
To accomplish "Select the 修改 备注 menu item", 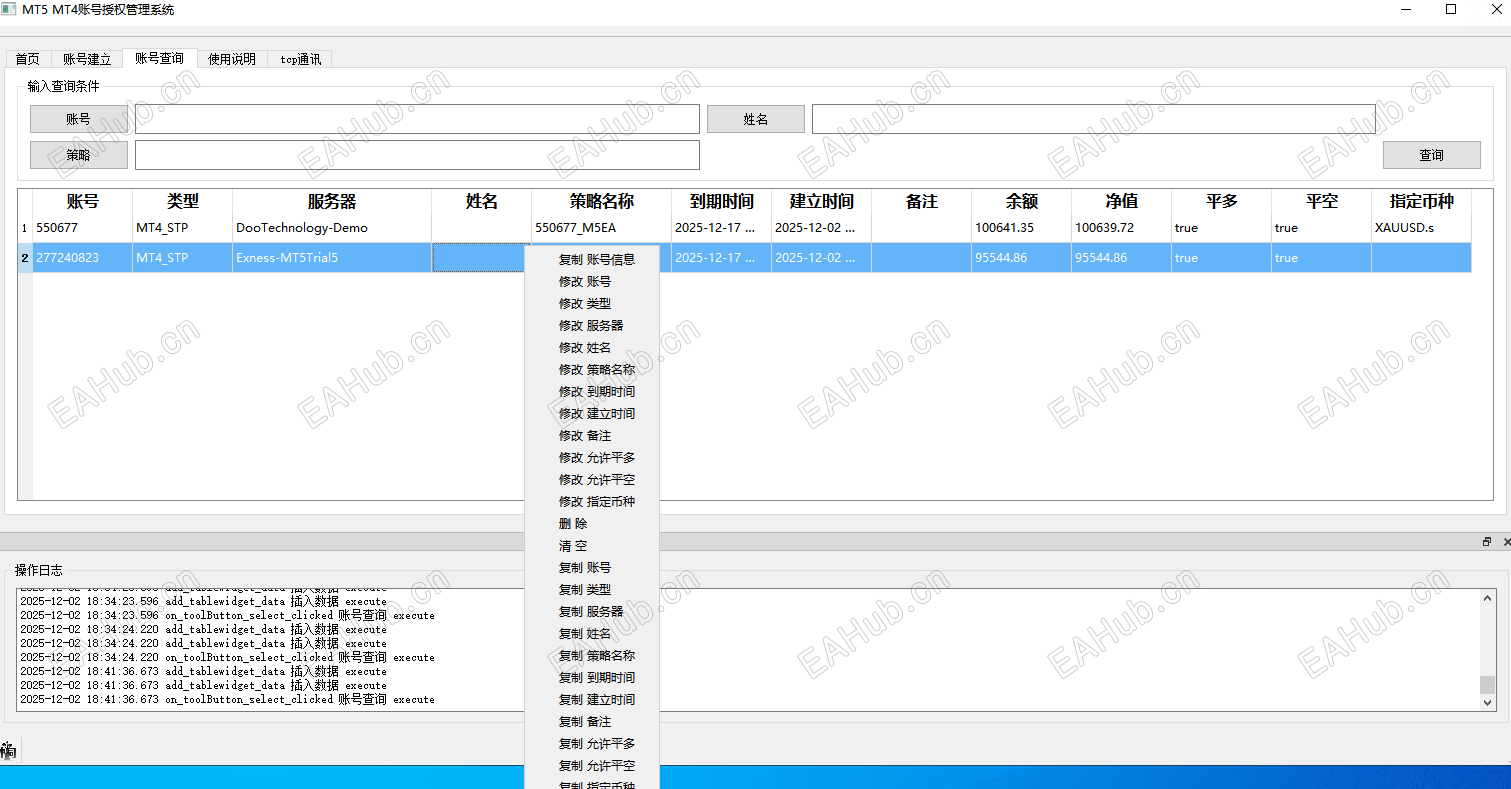I will [592, 435].
